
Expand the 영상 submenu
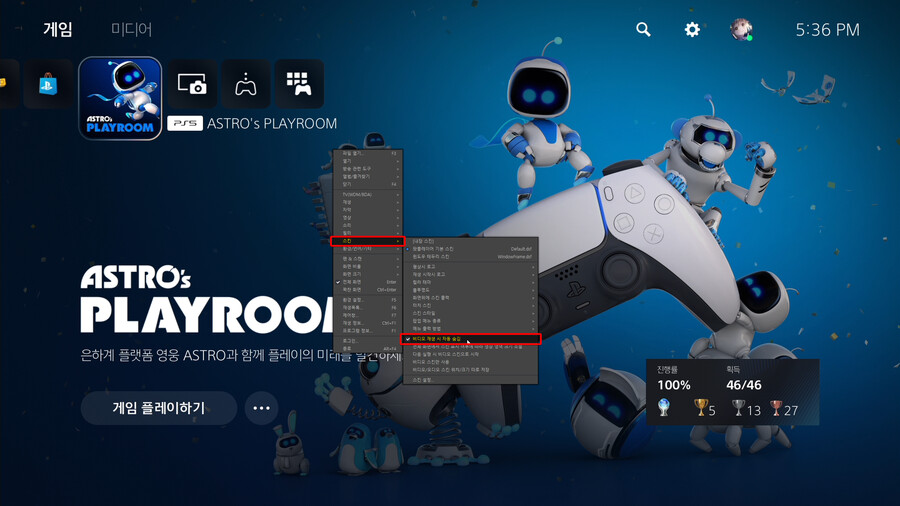coord(367,218)
